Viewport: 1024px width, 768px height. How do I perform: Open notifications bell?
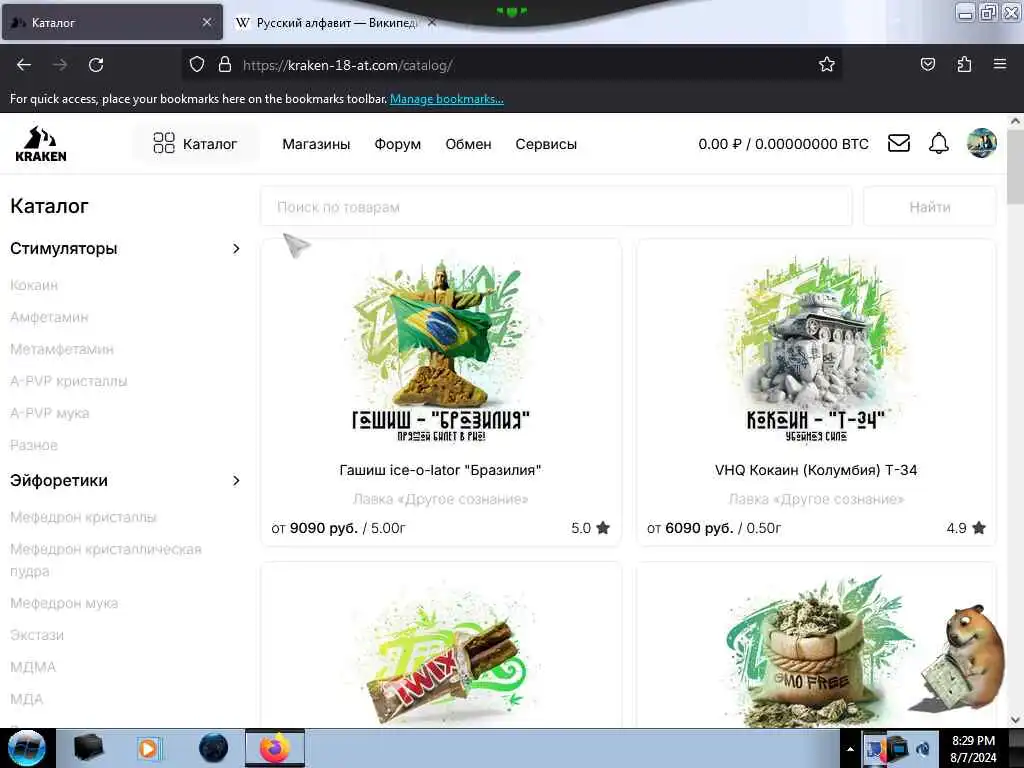(939, 143)
